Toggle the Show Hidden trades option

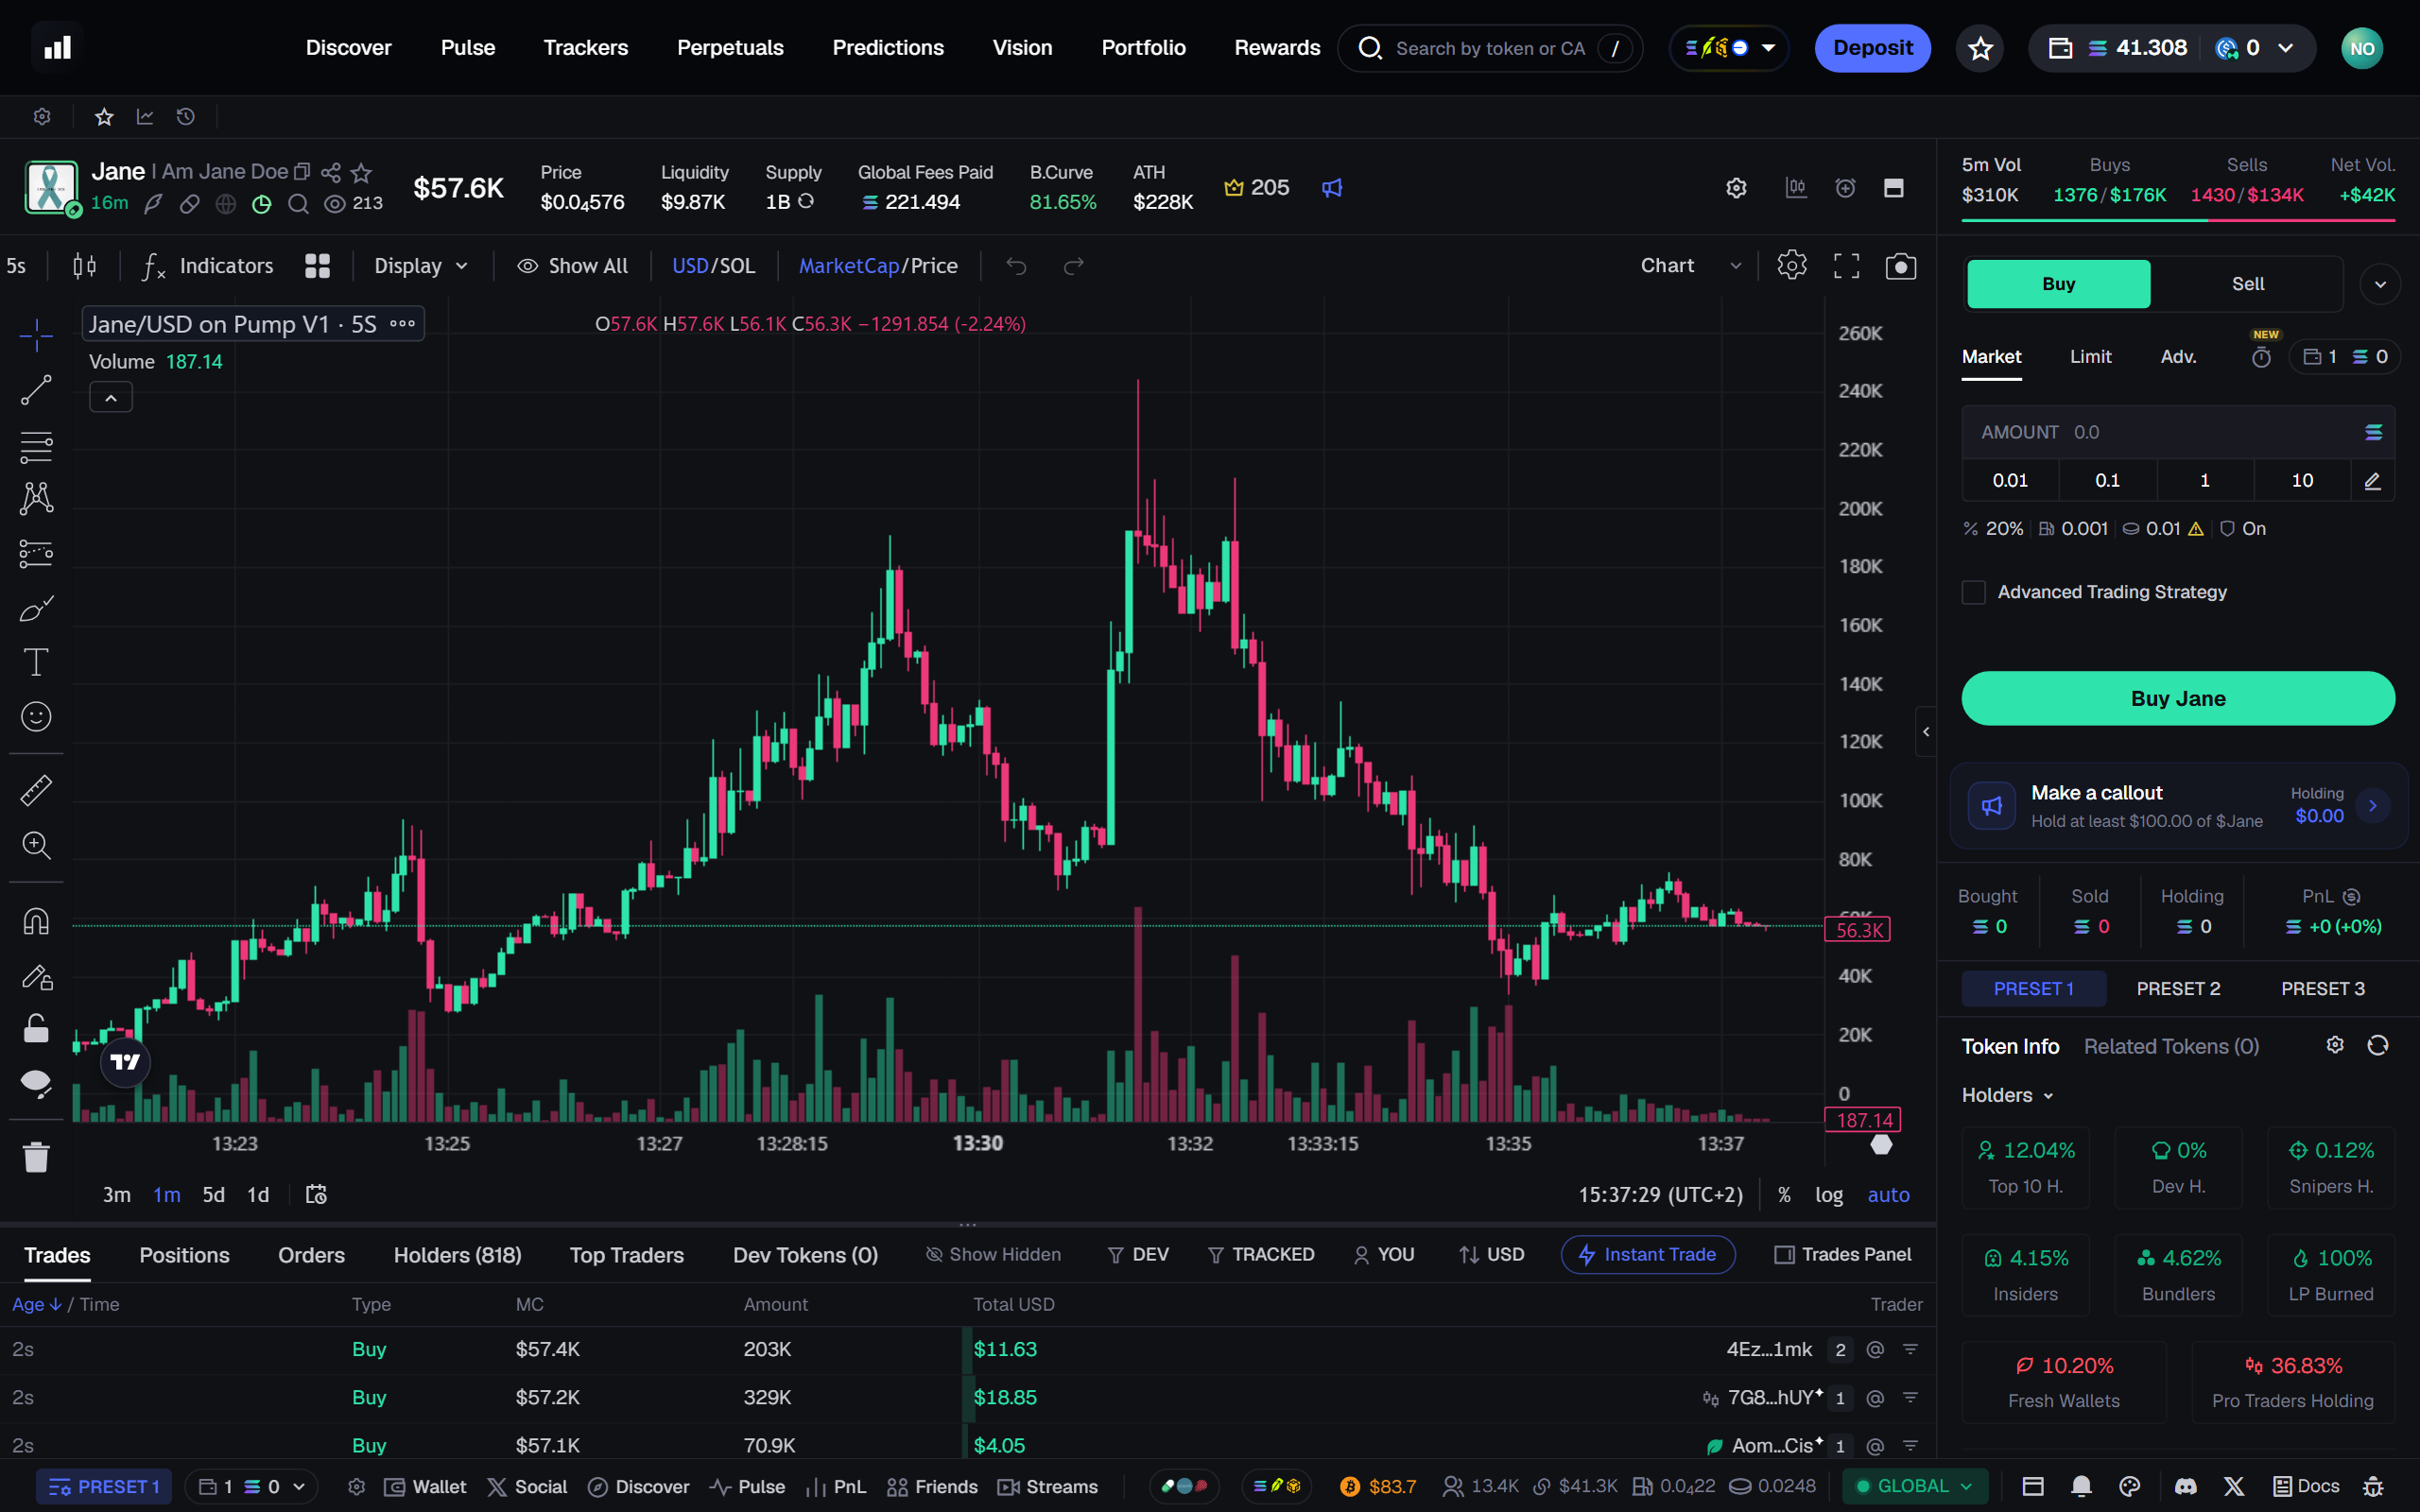[993, 1254]
